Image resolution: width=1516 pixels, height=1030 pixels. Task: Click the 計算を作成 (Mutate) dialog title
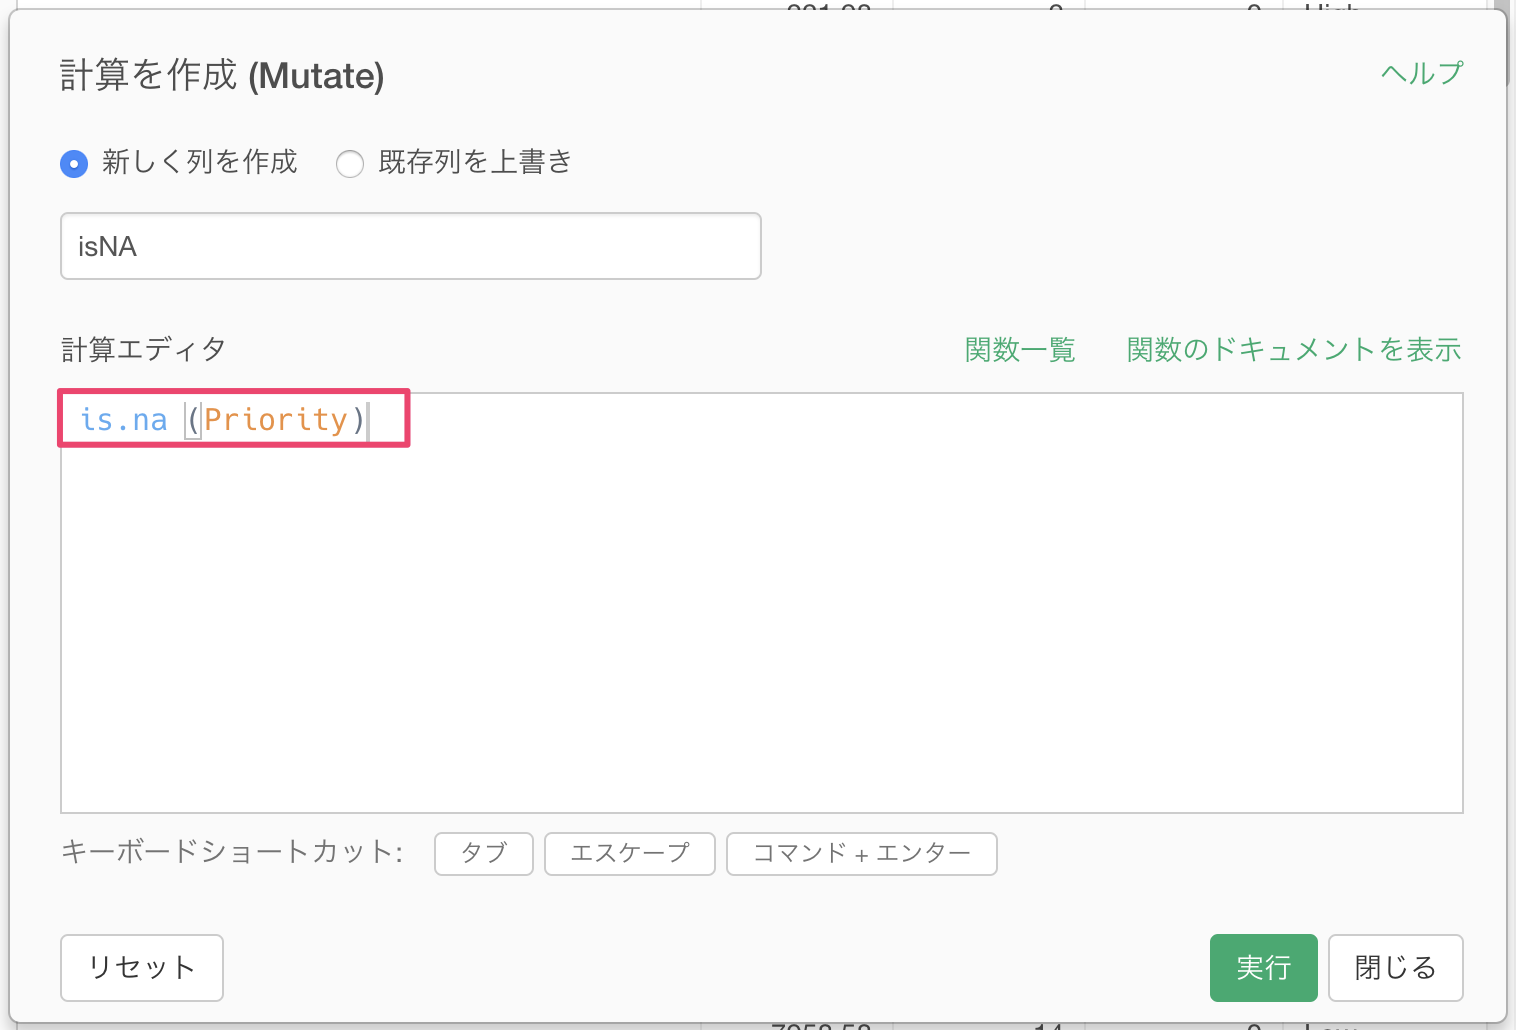tap(222, 75)
